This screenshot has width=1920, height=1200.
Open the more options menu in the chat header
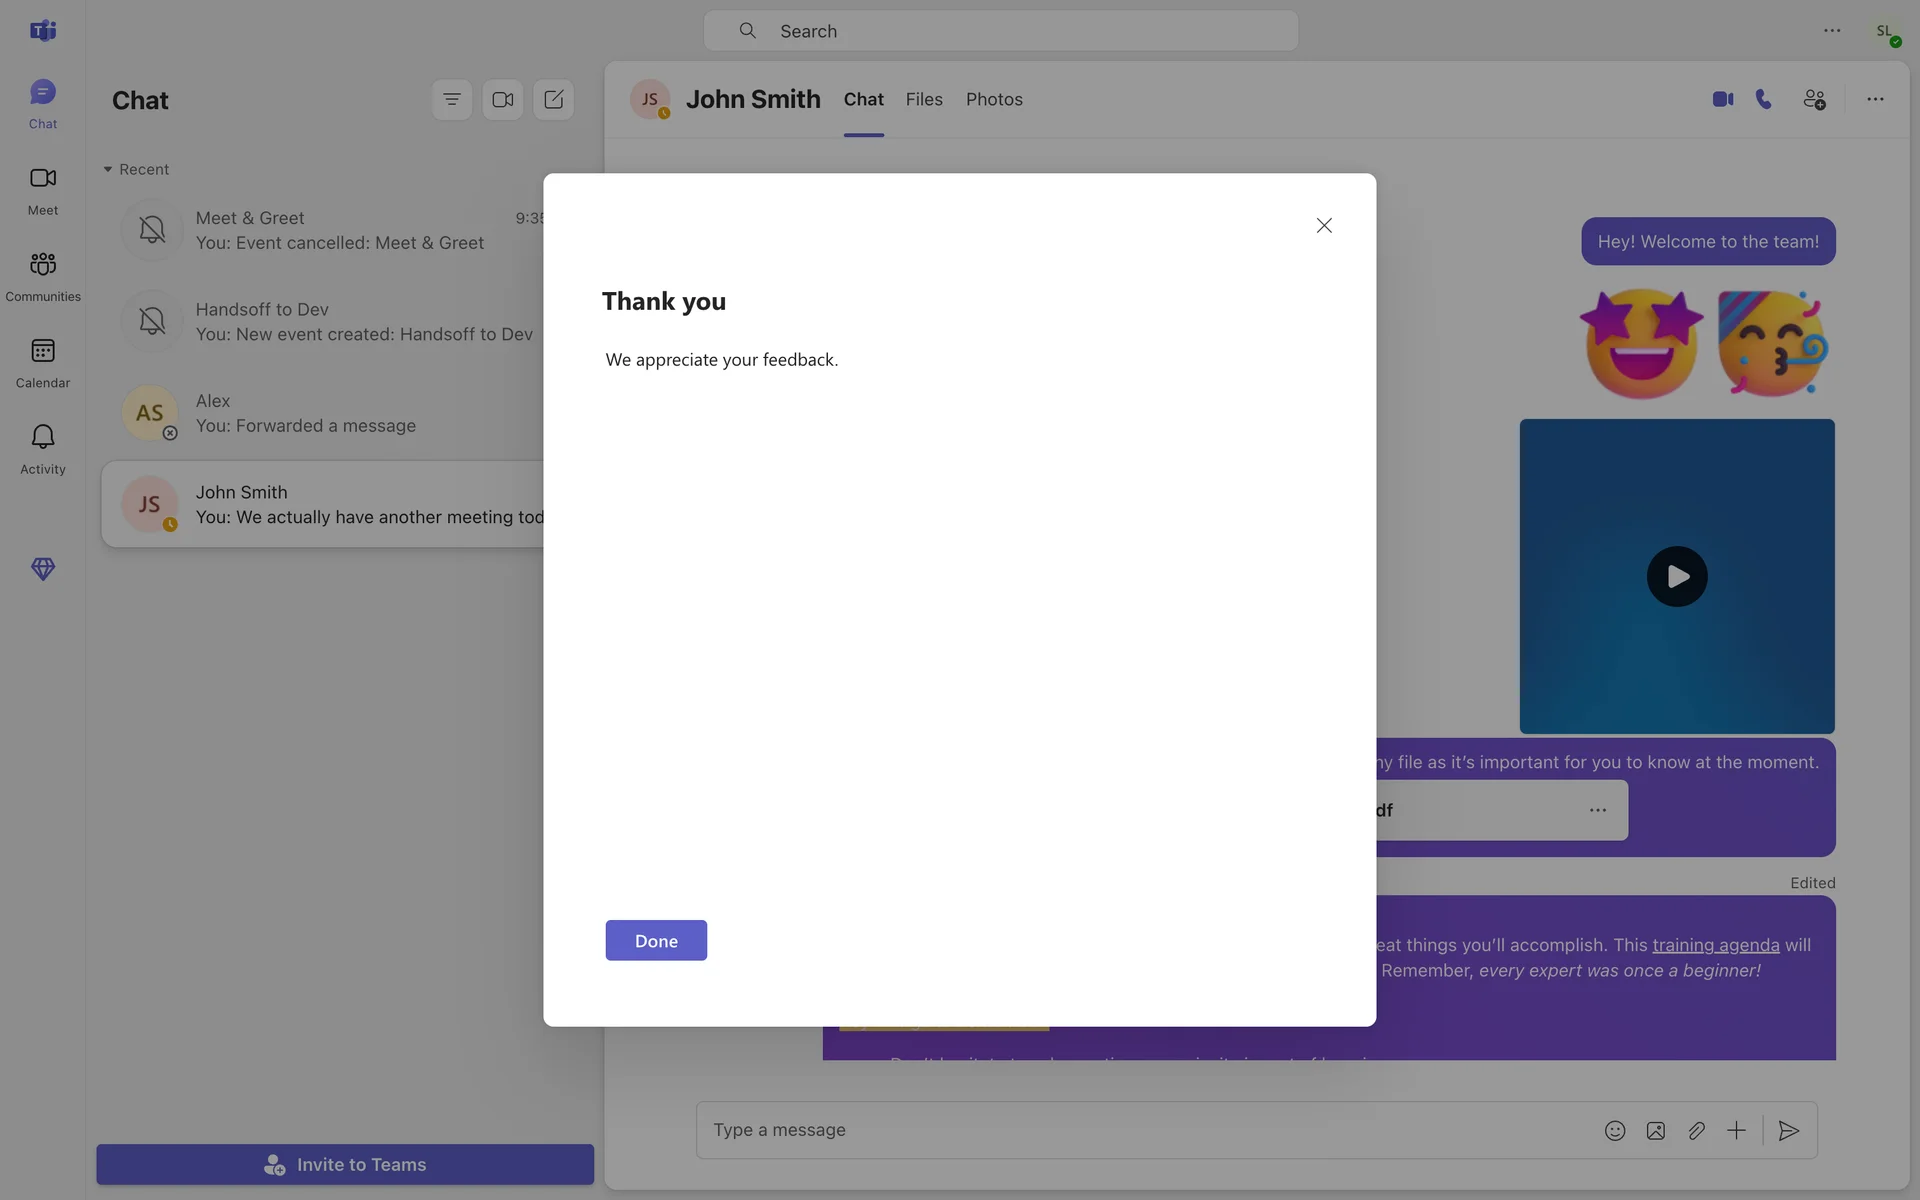coord(1875,99)
